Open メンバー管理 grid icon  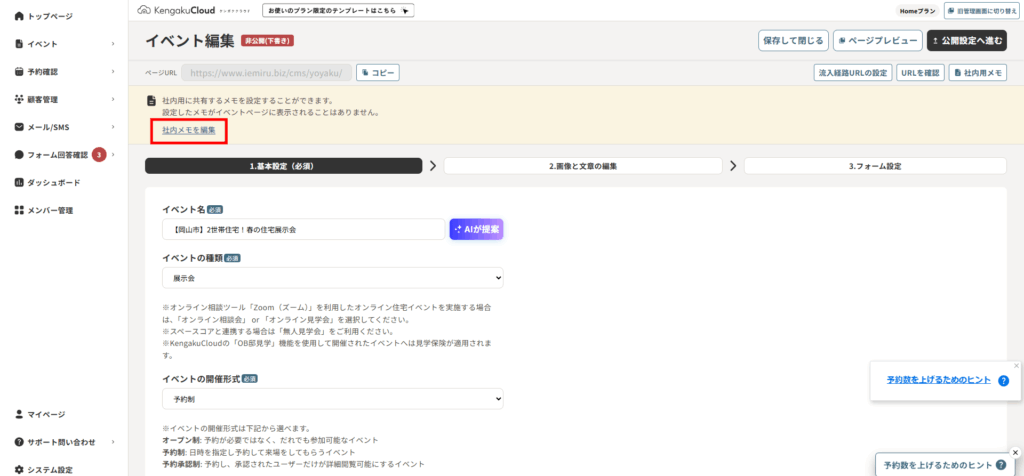[x=18, y=211]
